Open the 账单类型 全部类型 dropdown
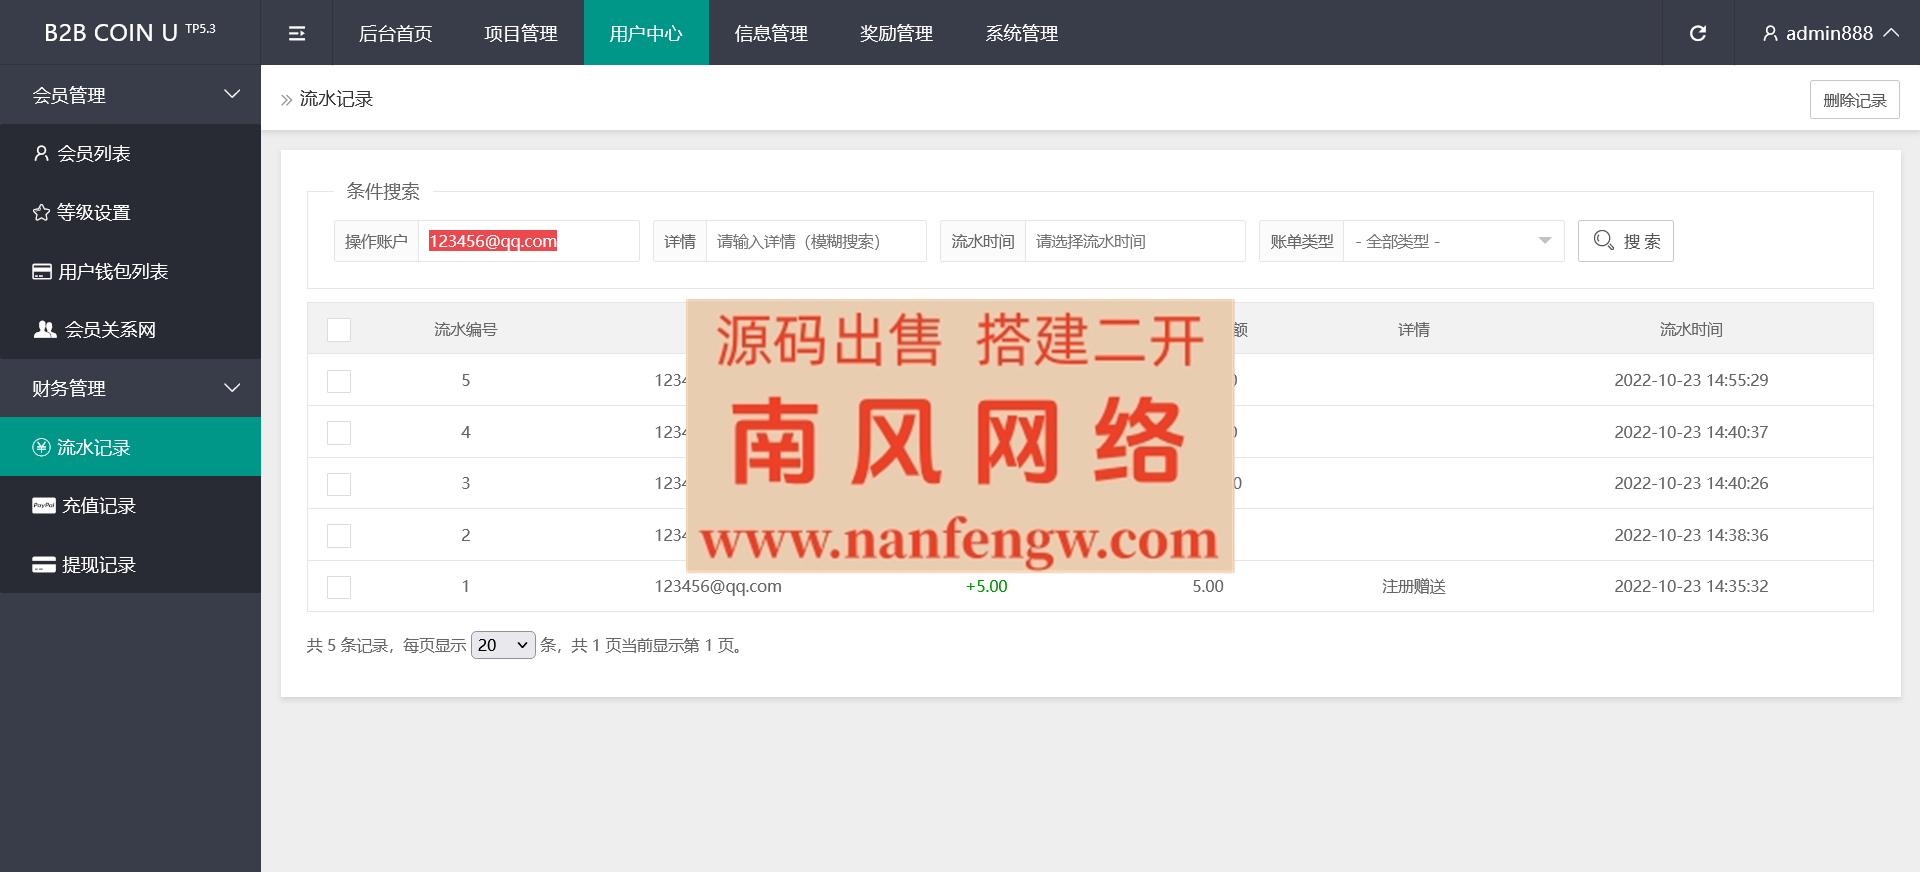The image size is (1920, 872). (1452, 241)
